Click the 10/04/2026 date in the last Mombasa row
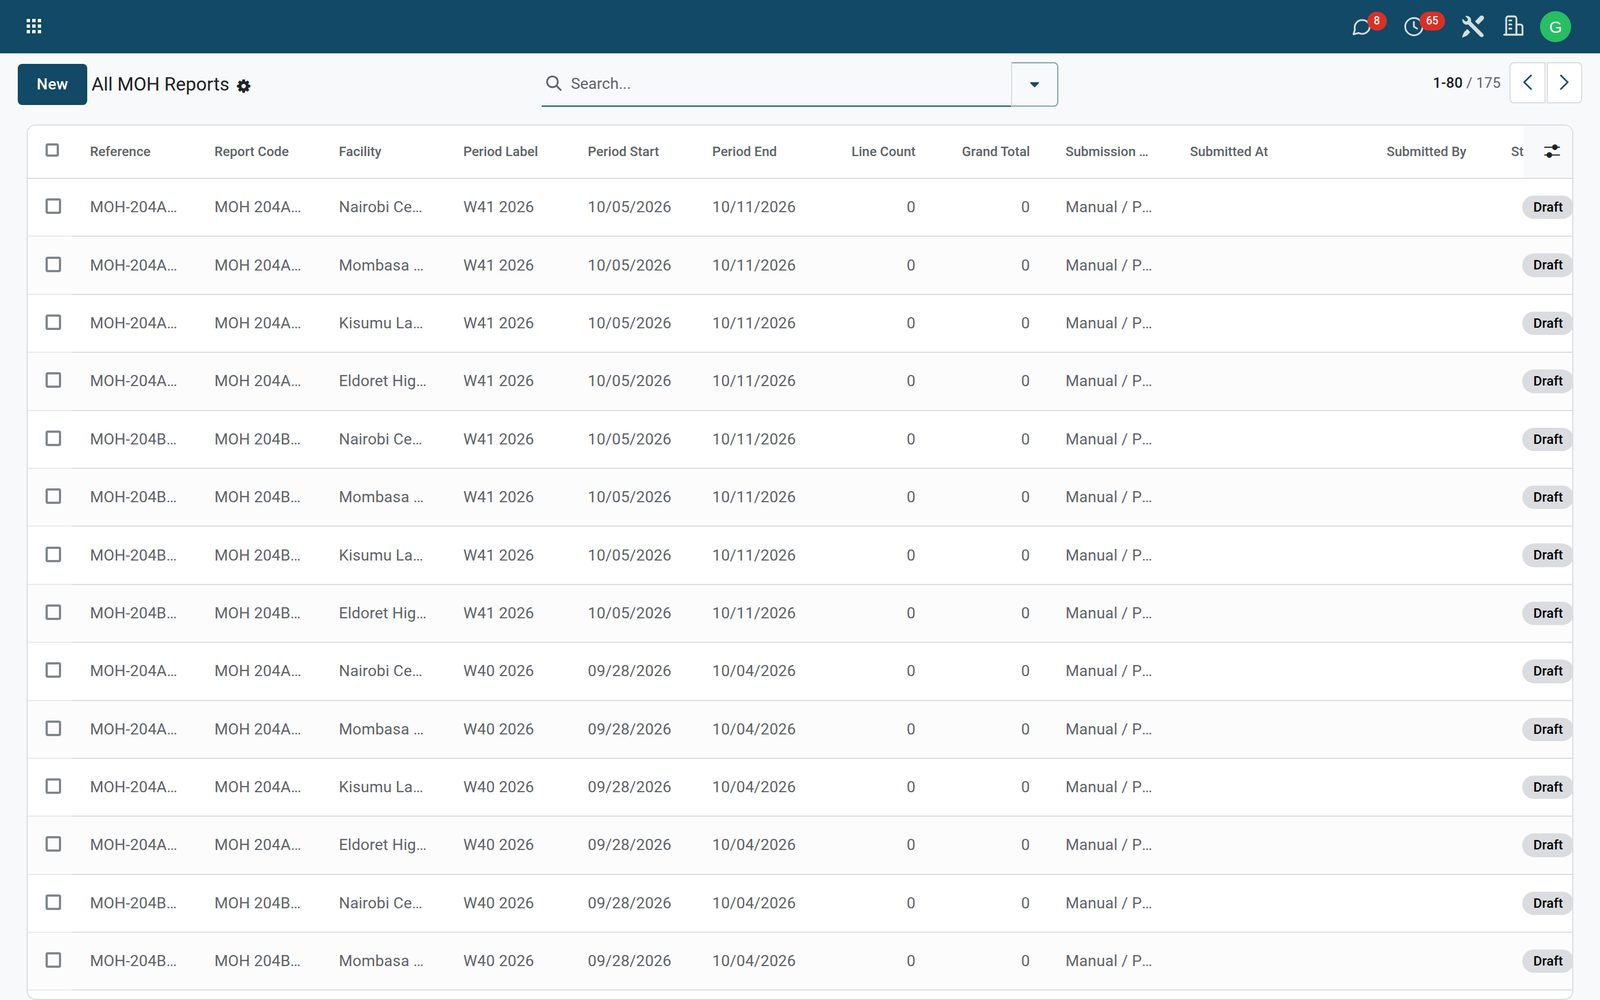The width and height of the screenshot is (1600, 1000). click(x=754, y=961)
